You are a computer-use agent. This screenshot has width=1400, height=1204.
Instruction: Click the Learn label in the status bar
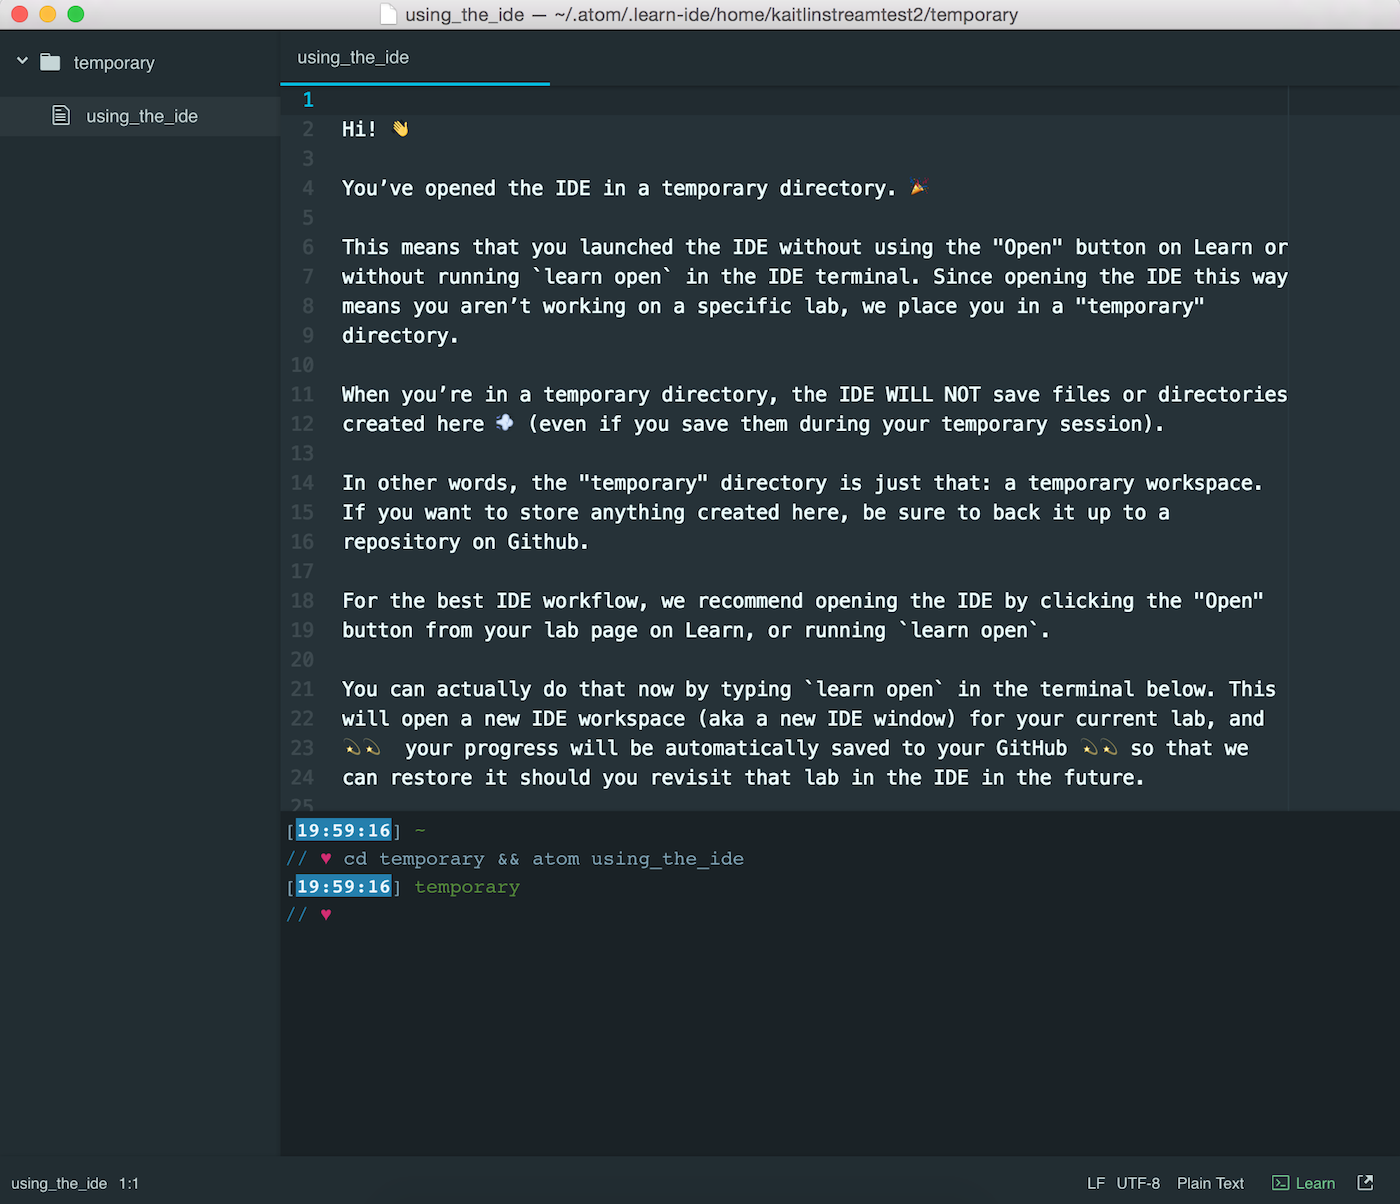pyautogui.click(x=1316, y=1183)
